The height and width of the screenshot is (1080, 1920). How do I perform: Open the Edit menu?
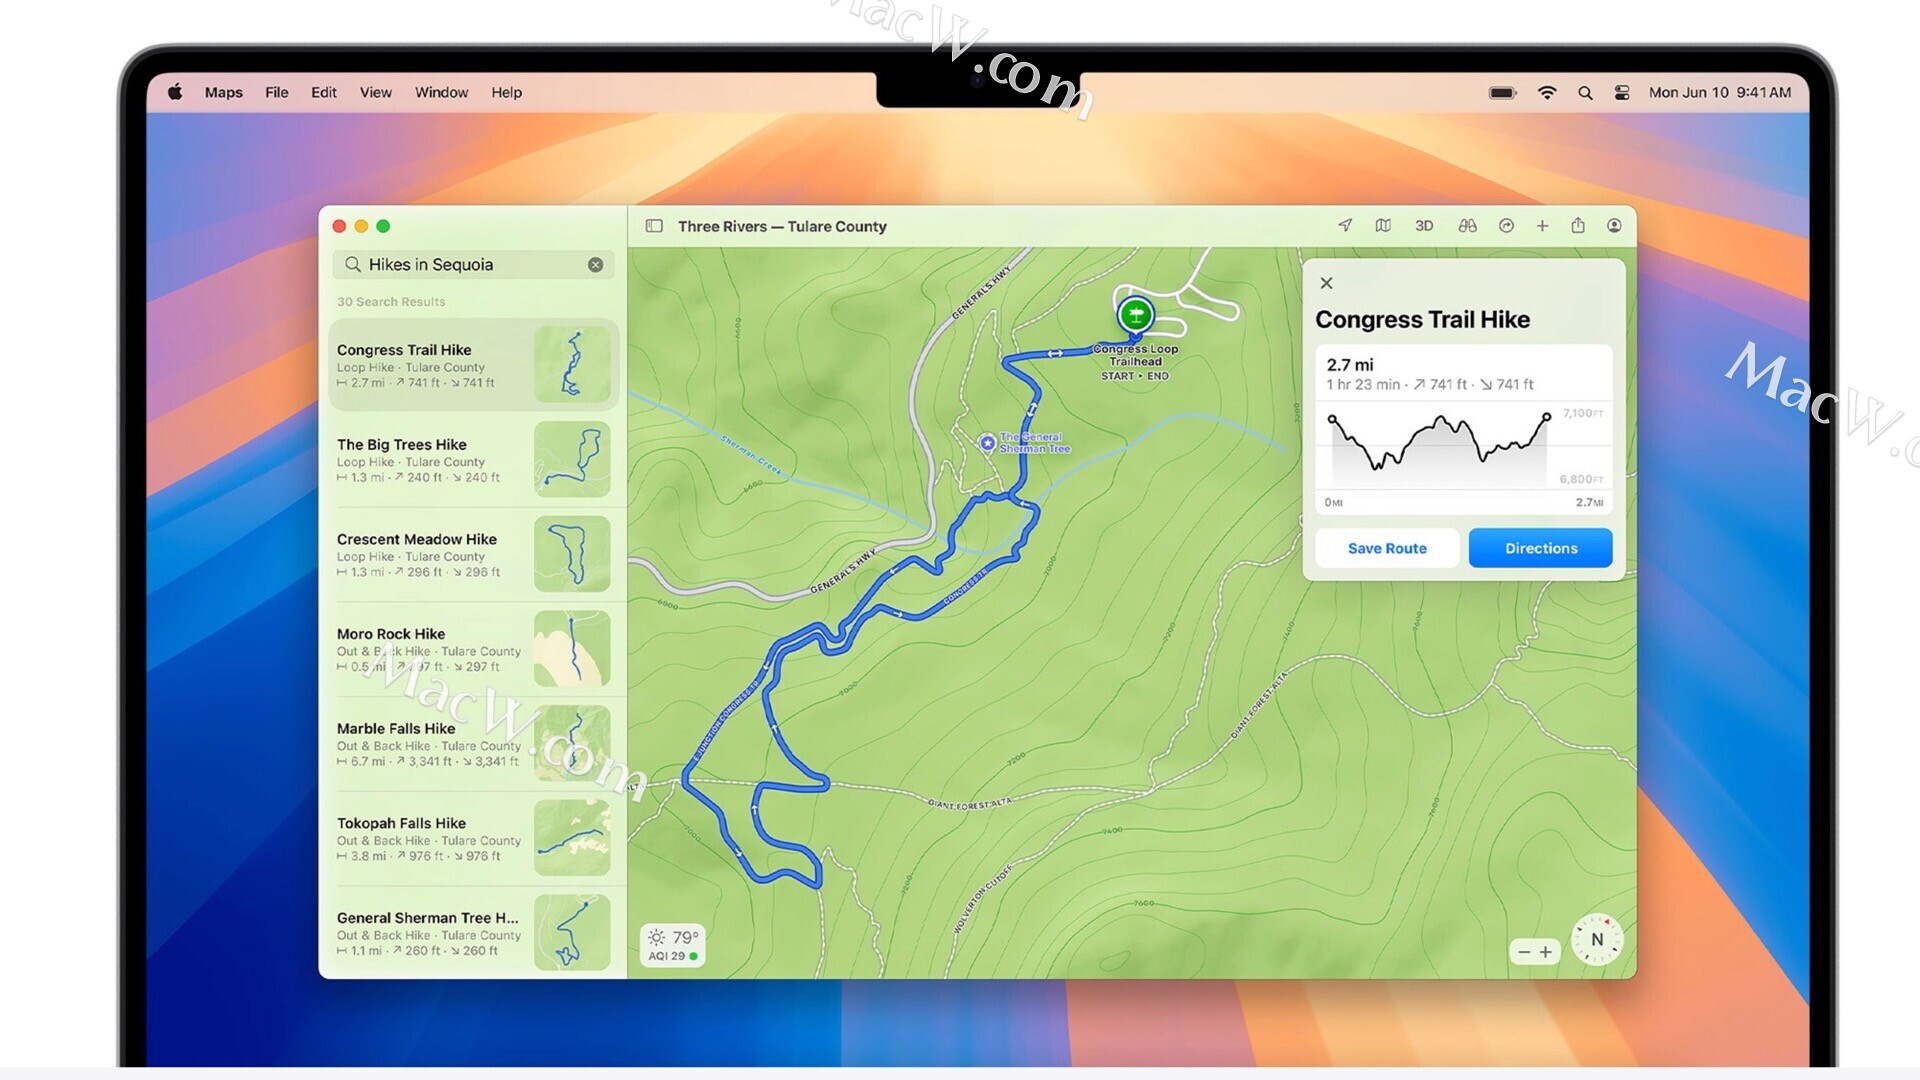pyautogui.click(x=324, y=92)
